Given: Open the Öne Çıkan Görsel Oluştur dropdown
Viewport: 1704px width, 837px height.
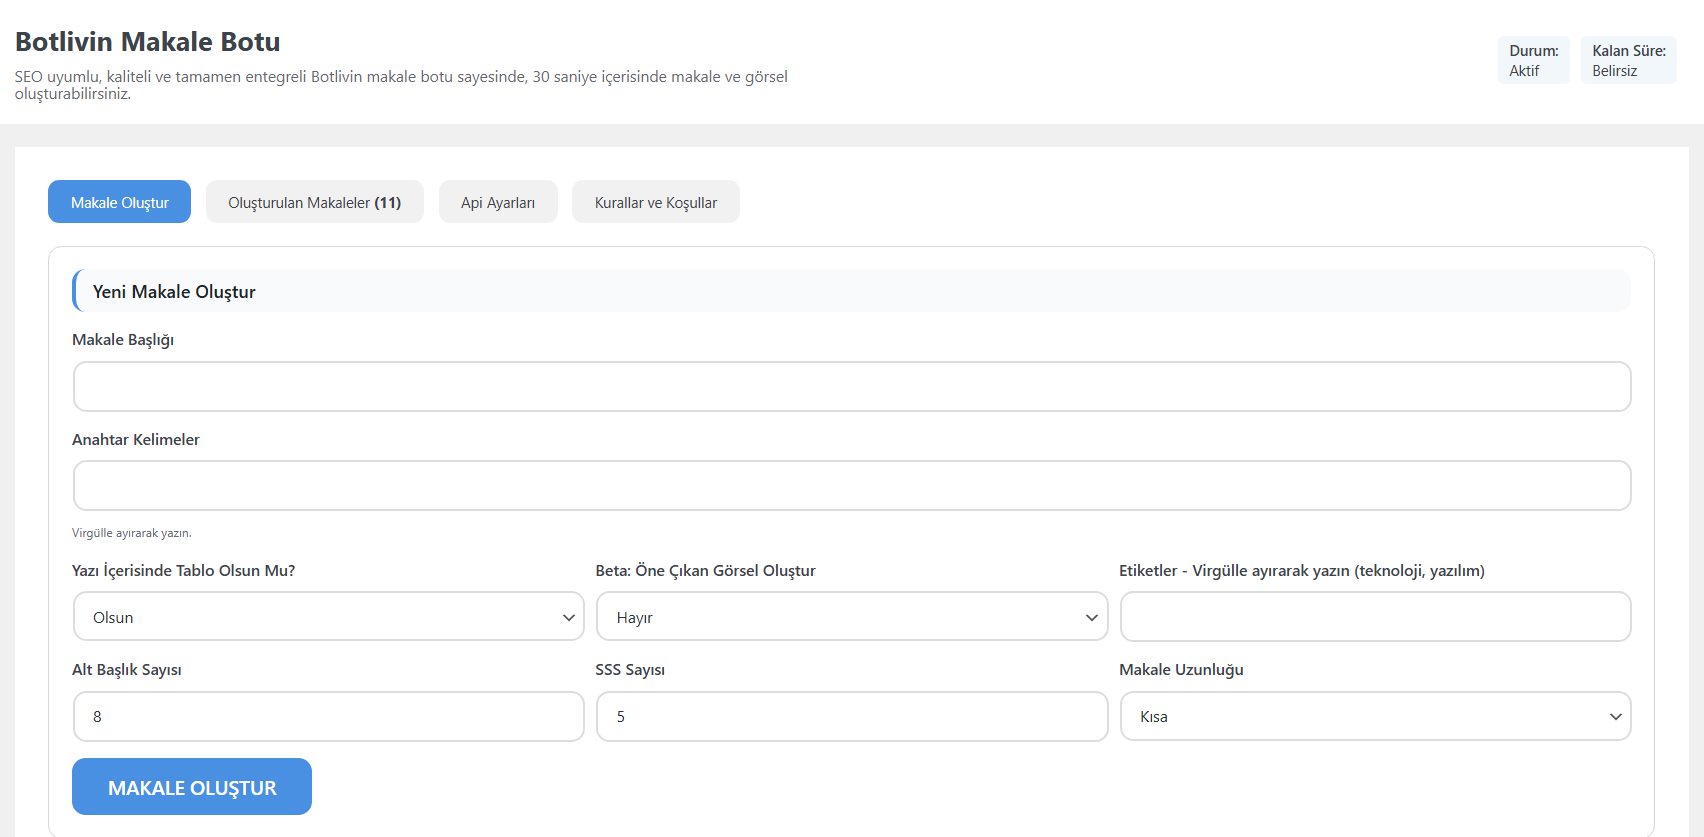Looking at the screenshot, I should point(852,617).
